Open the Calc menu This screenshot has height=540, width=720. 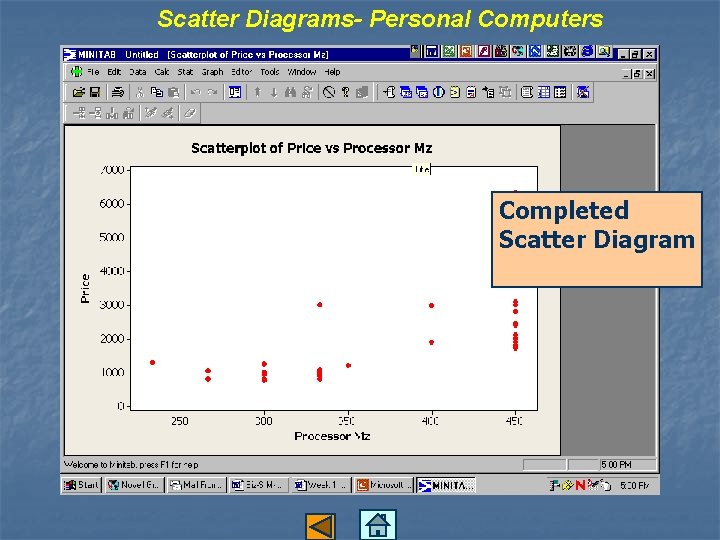(162, 72)
